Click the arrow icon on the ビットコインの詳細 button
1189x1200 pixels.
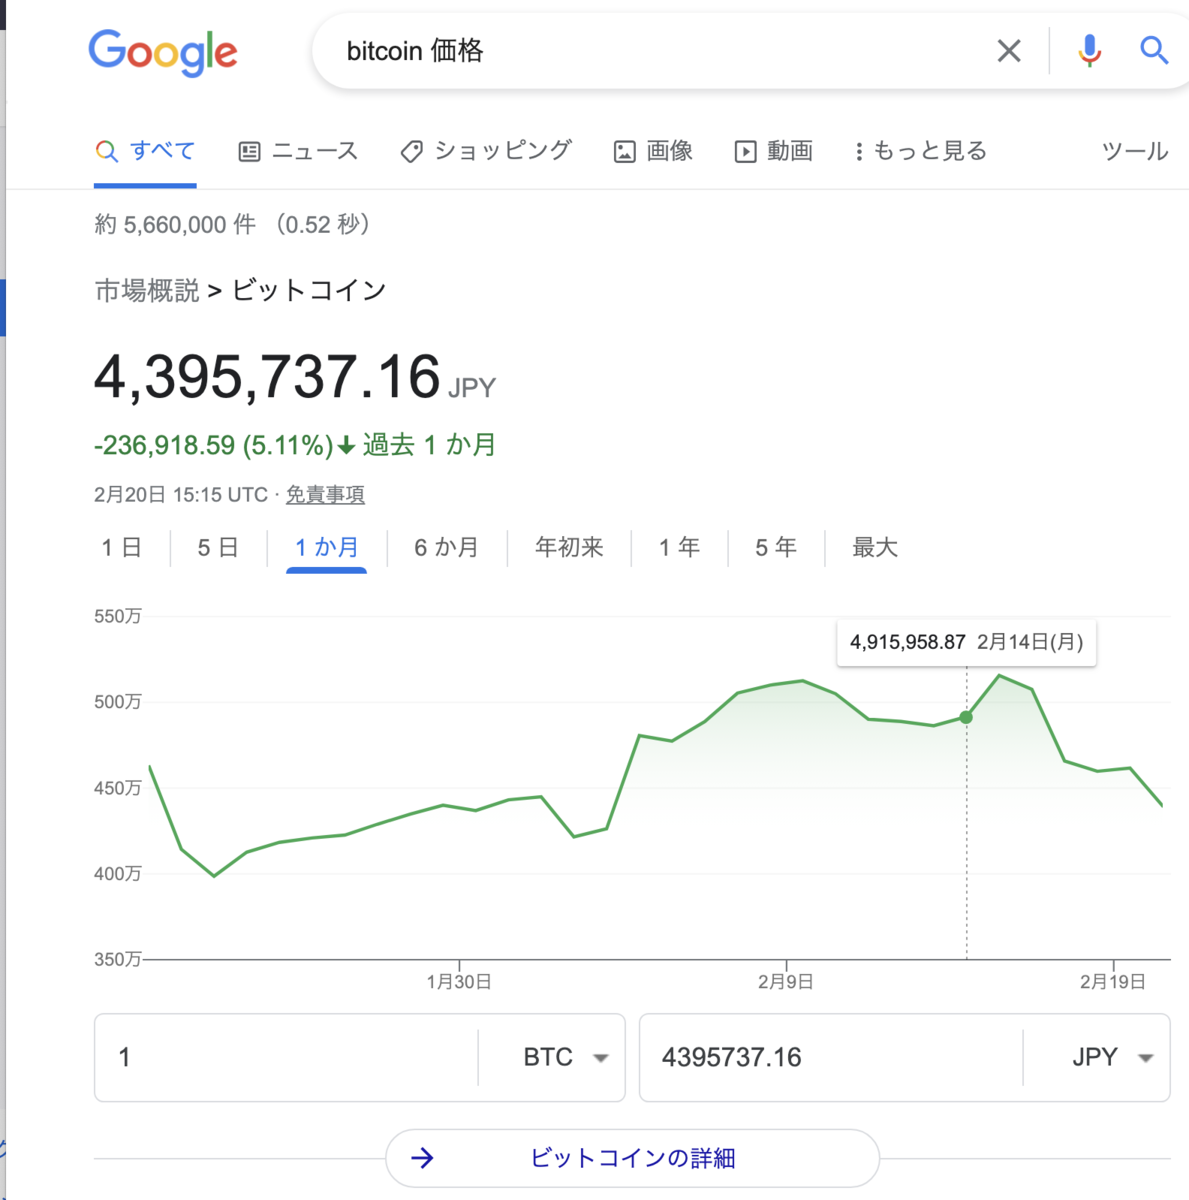[423, 1158]
